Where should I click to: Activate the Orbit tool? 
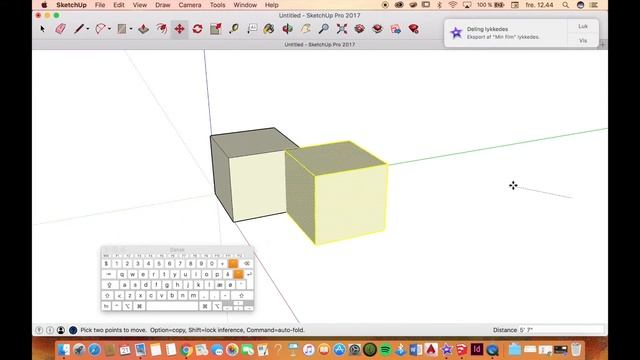coord(288,29)
